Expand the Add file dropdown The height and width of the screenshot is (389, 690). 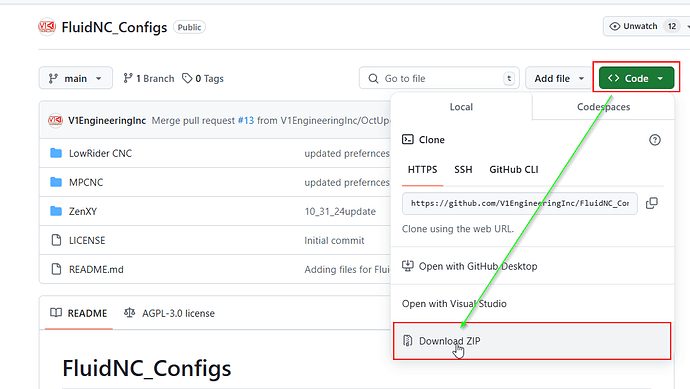559,78
